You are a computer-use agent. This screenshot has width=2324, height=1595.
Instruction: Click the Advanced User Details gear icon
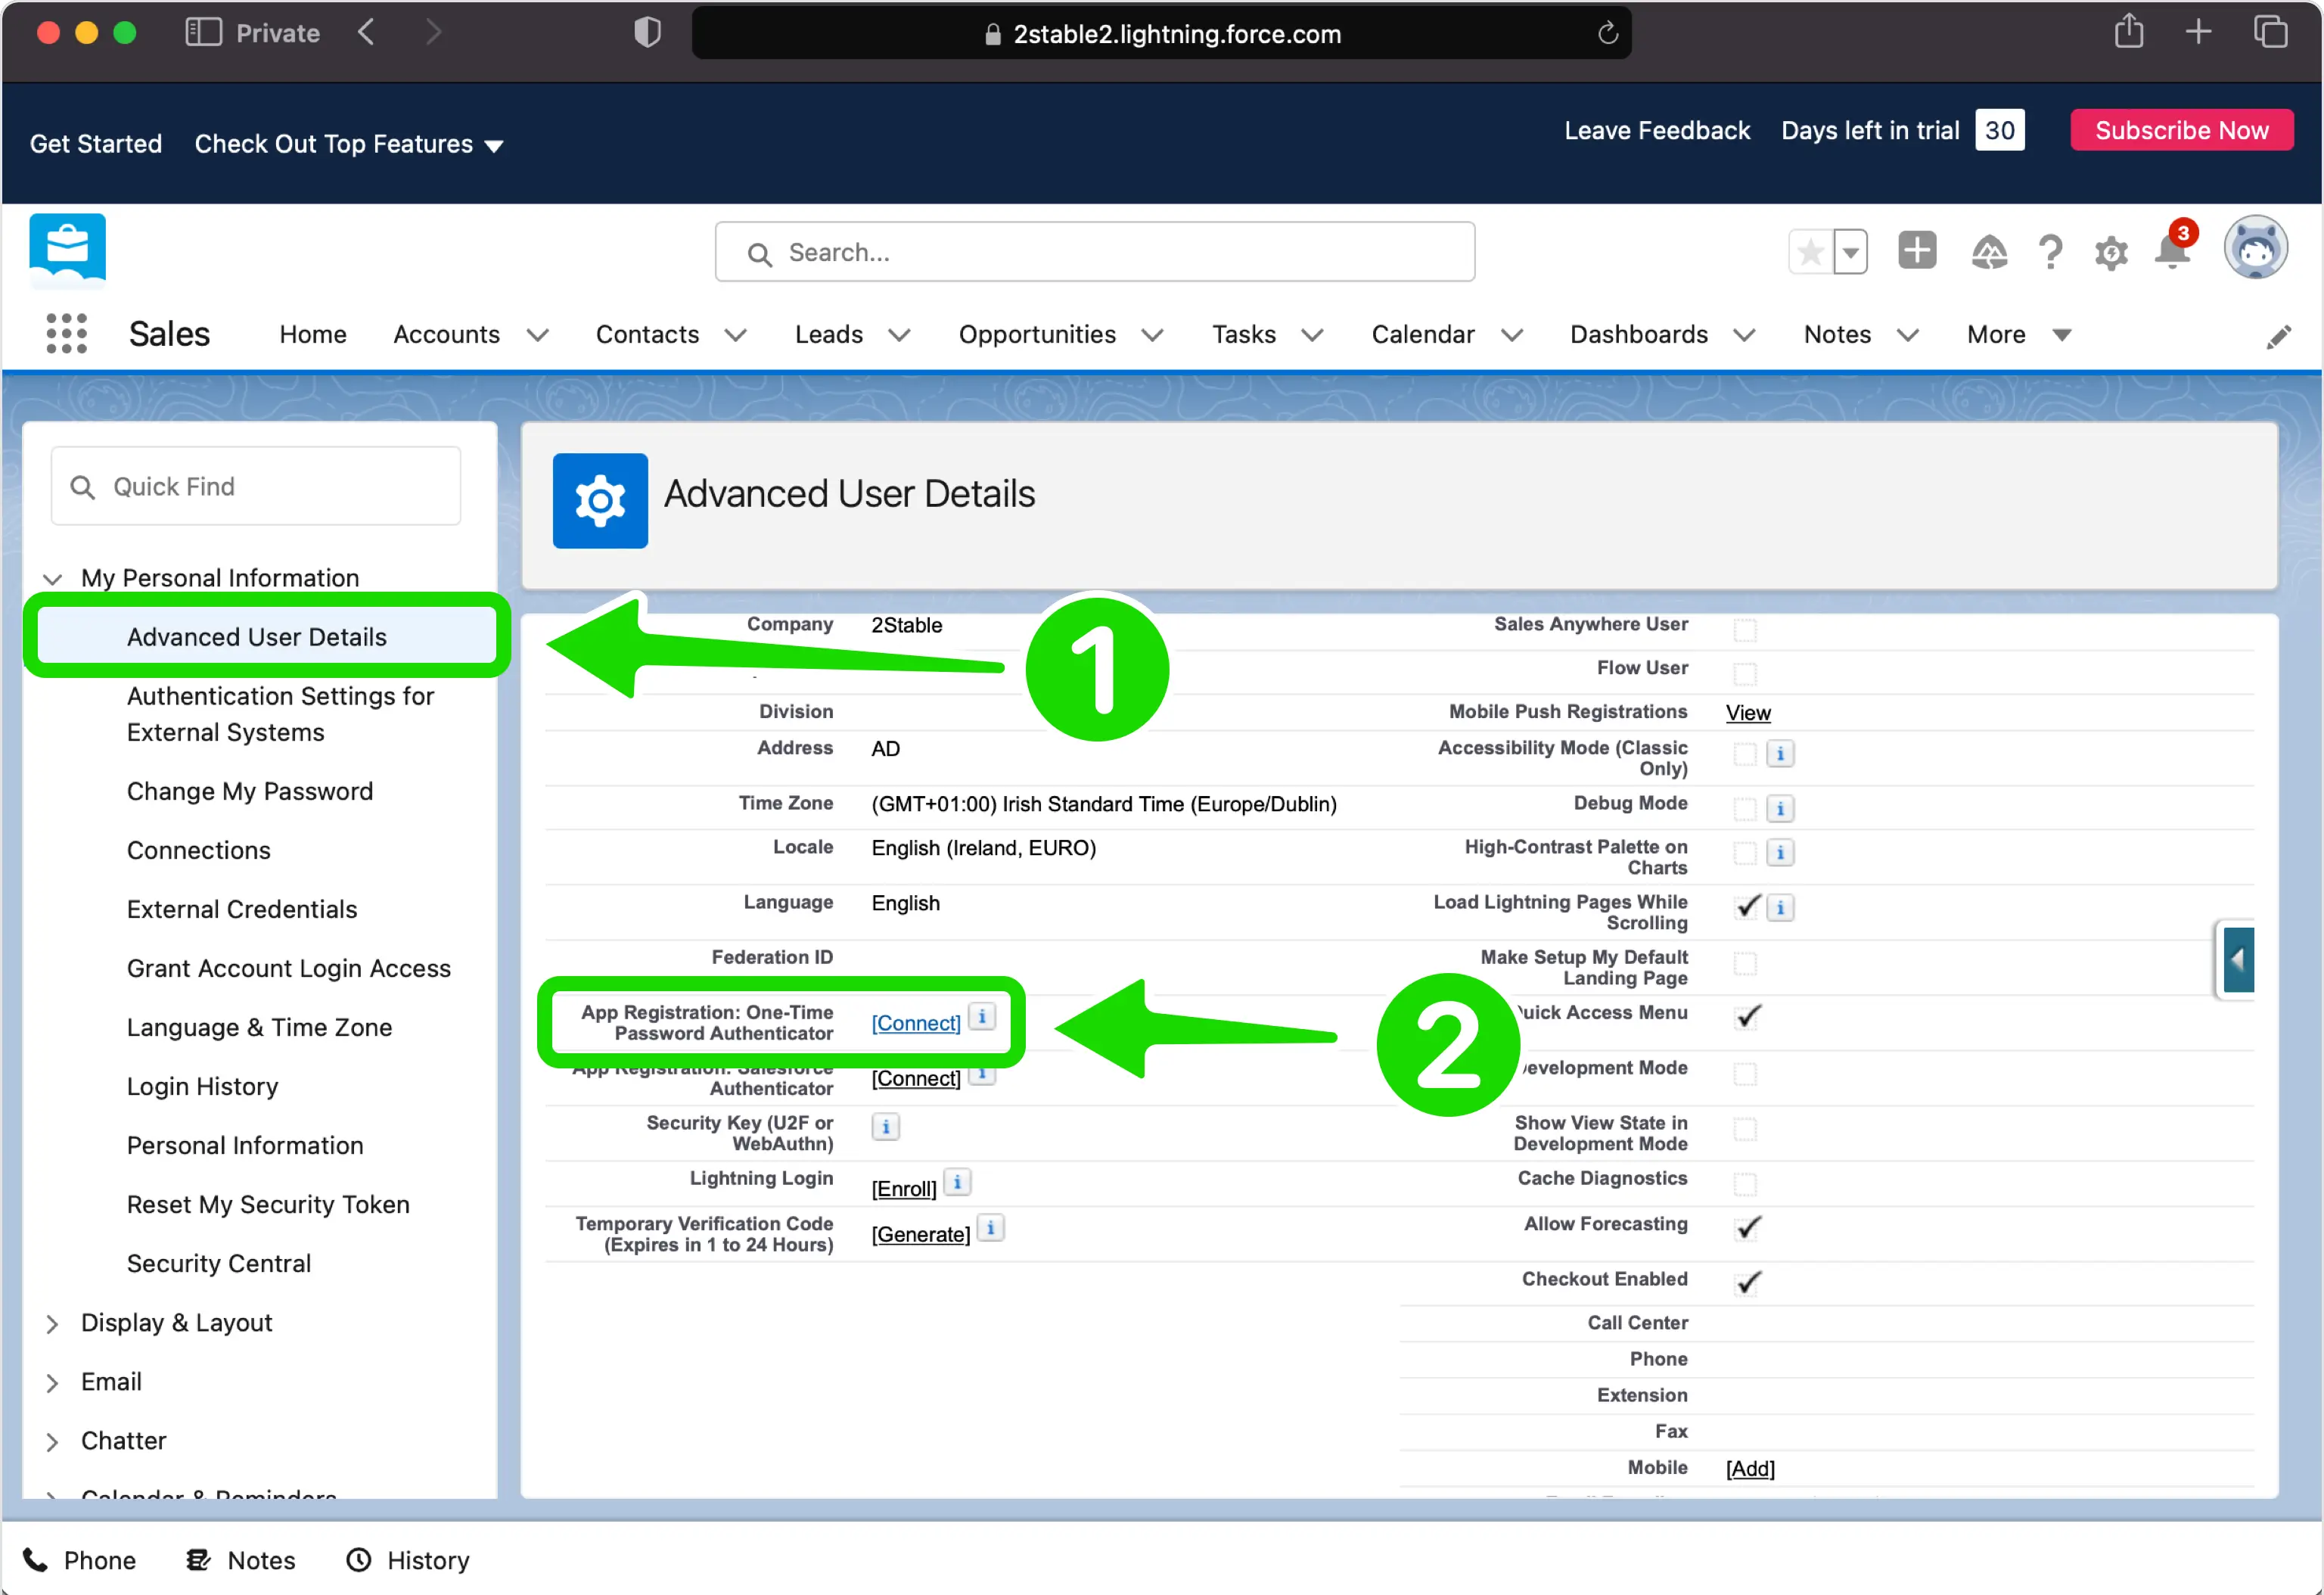point(600,500)
